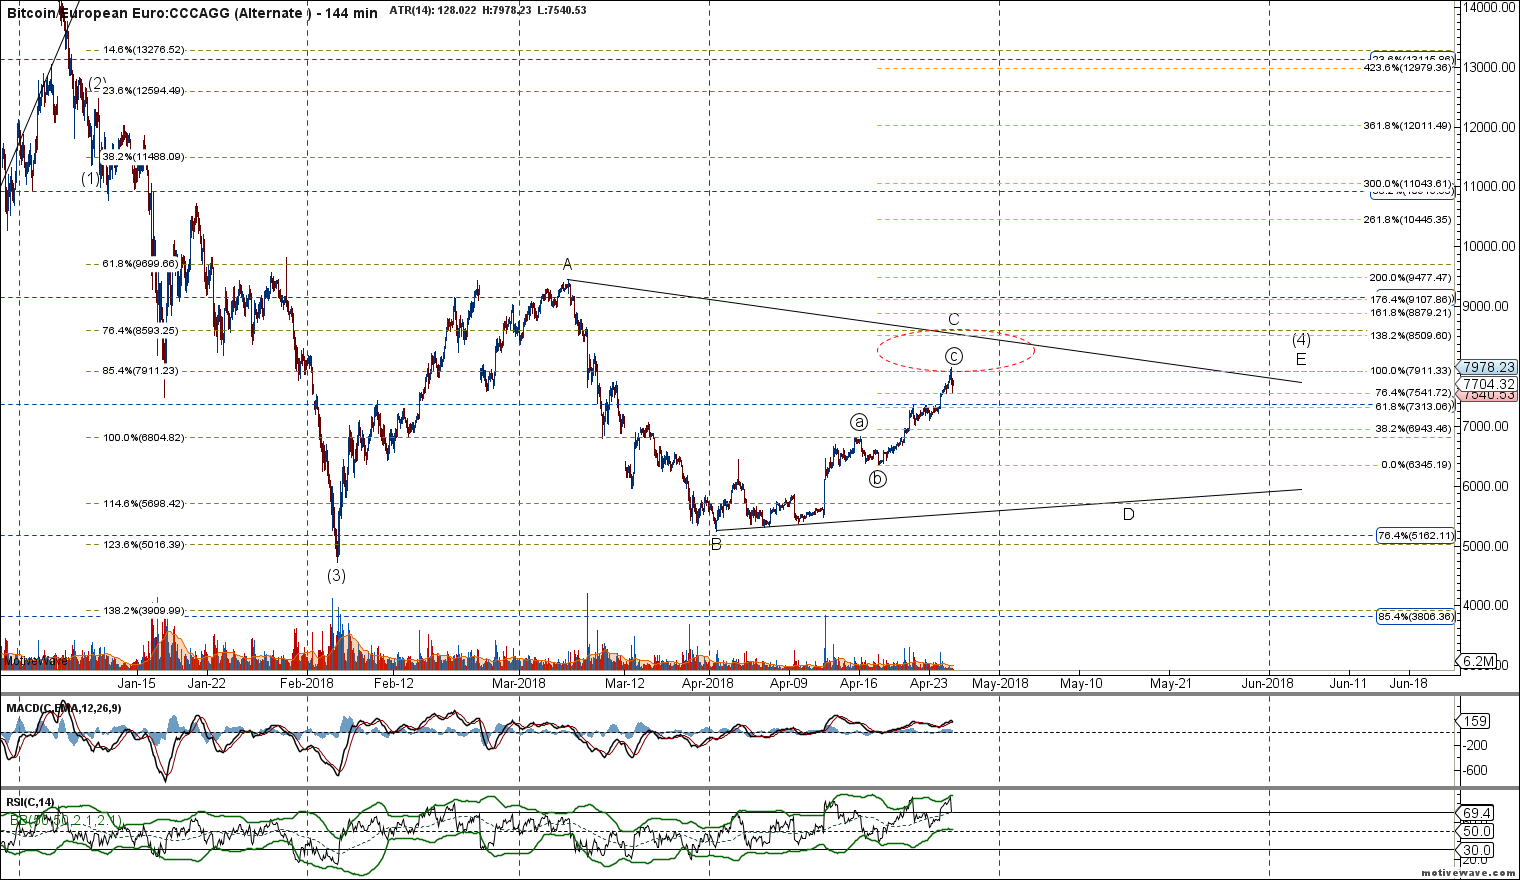This screenshot has height=880, width=1520.
Task: Click the price tag '7704.32'
Action: pyautogui.click(x=1488, y=384)
